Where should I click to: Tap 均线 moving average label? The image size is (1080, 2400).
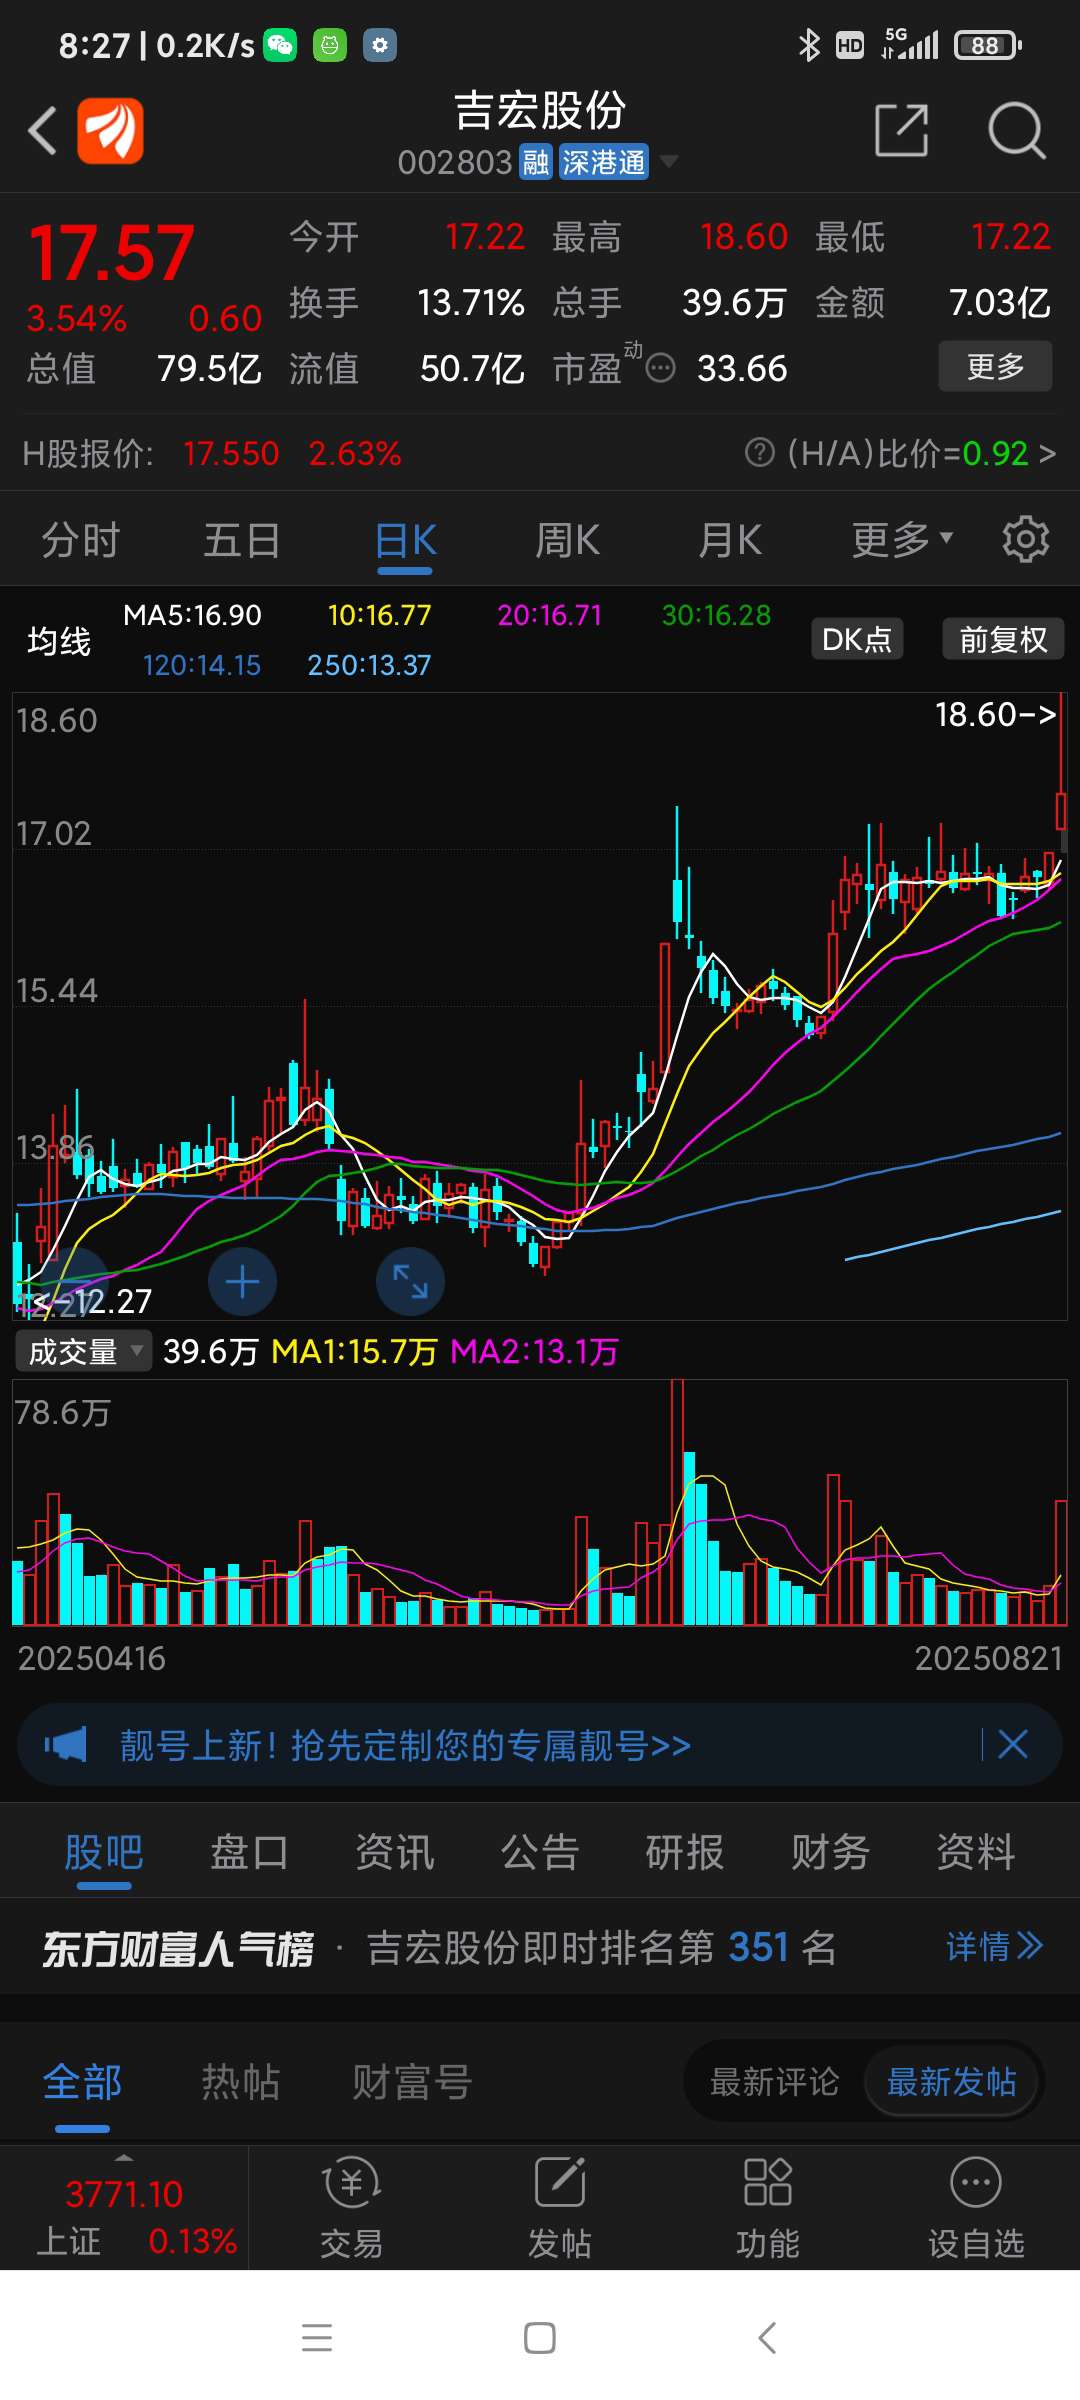click(x=59, y=640)
